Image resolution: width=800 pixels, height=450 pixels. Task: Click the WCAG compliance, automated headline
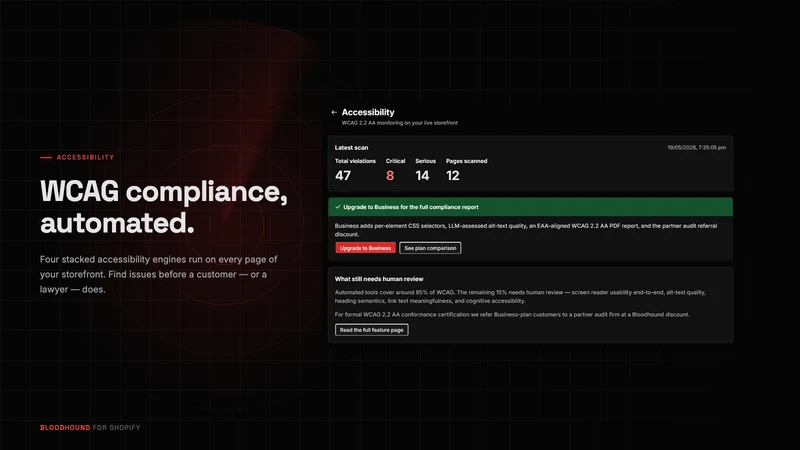(x=164, y=207)
